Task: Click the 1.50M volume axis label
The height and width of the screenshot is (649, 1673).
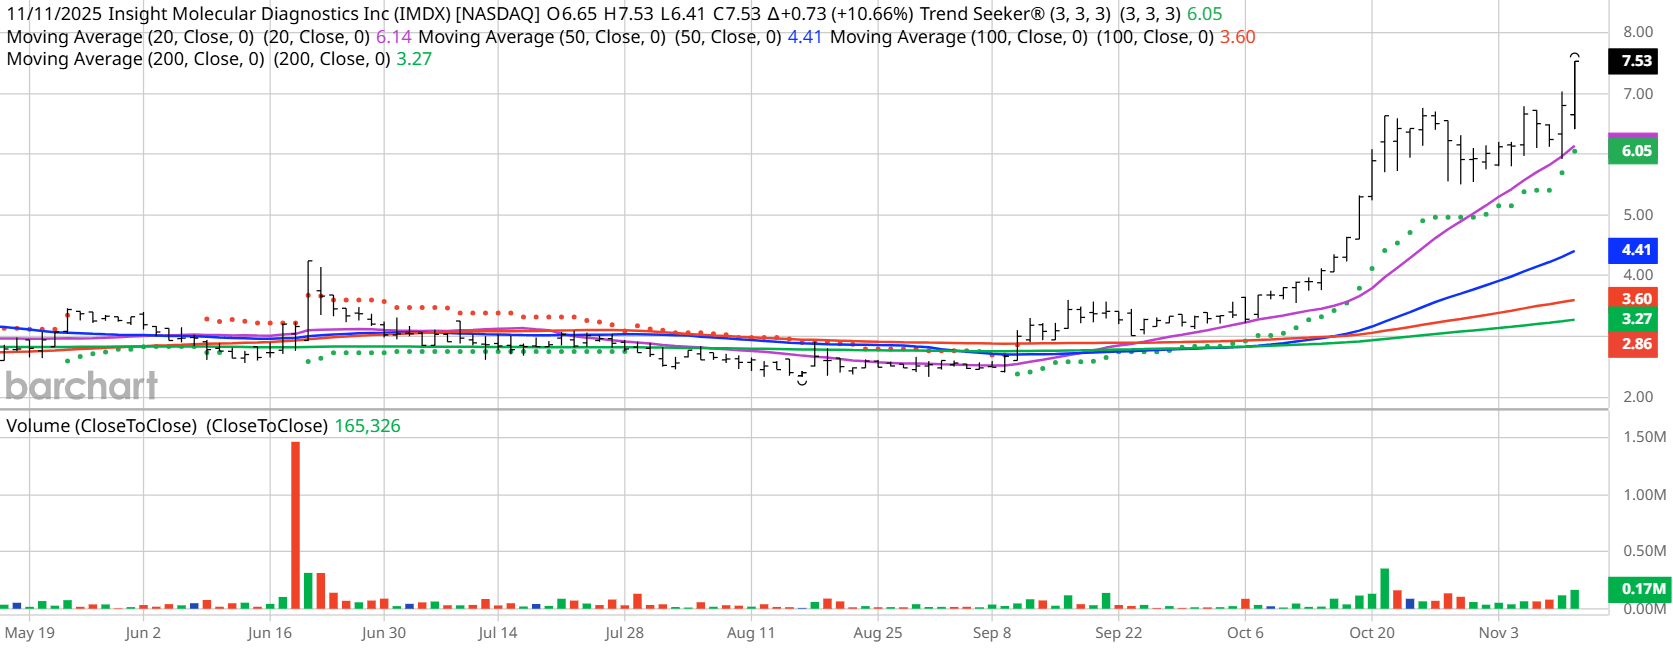Action: coord(1645,437)
